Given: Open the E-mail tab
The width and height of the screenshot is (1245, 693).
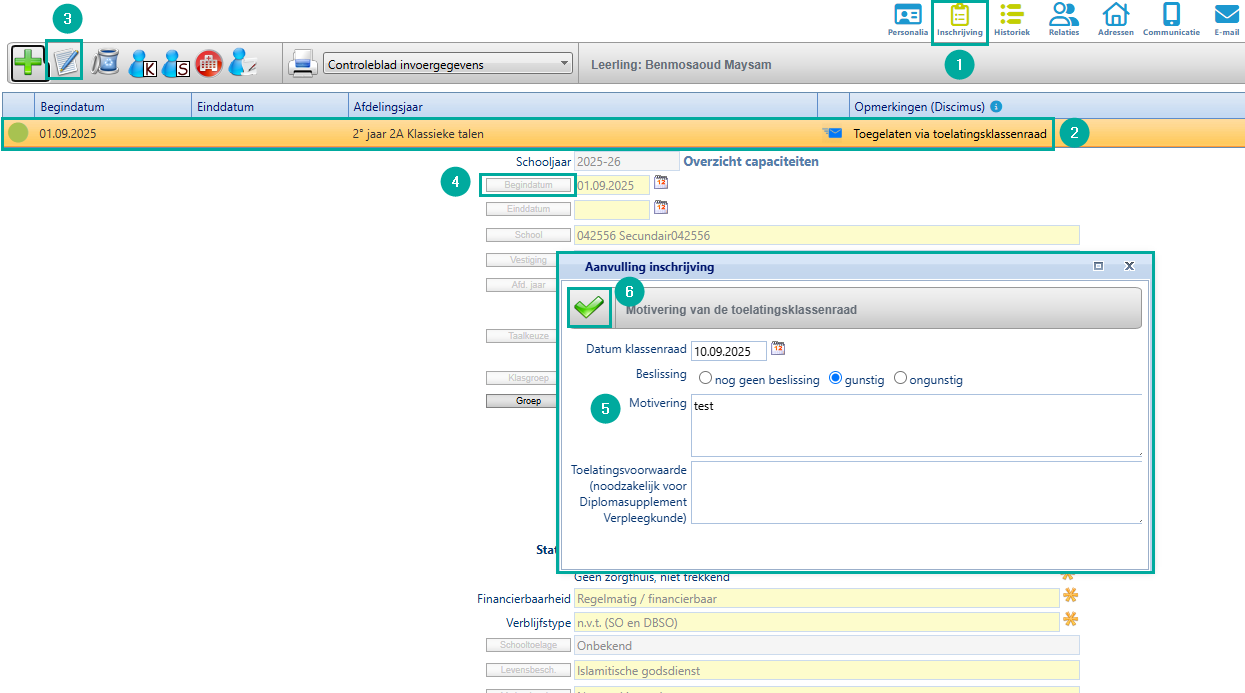Looking at the screenshot, I should 1226,20.
